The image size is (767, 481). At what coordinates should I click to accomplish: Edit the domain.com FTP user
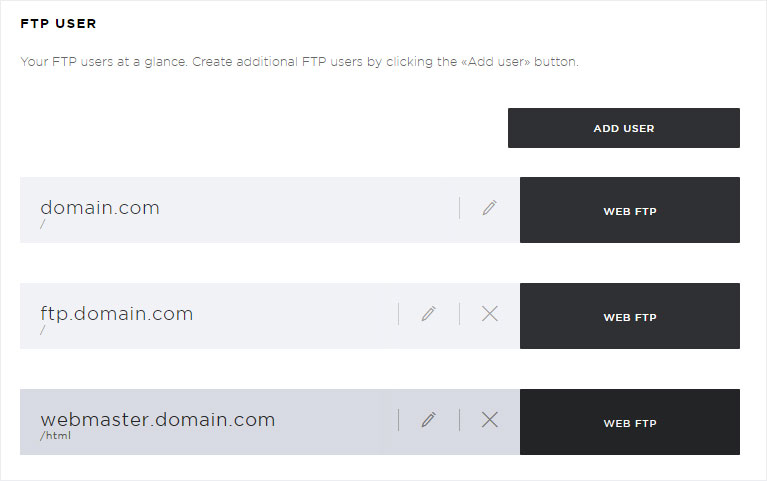pyautogui.click(x=489, y=208)
